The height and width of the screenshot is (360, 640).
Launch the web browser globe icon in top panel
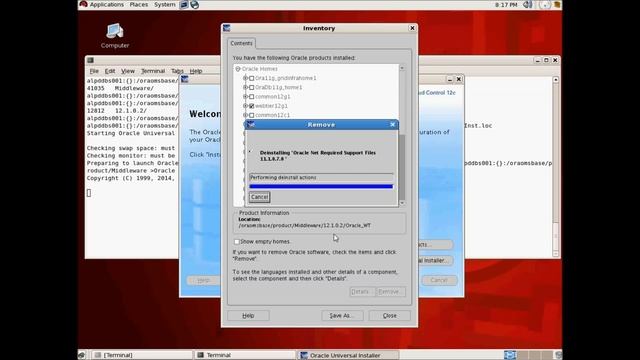195,5
